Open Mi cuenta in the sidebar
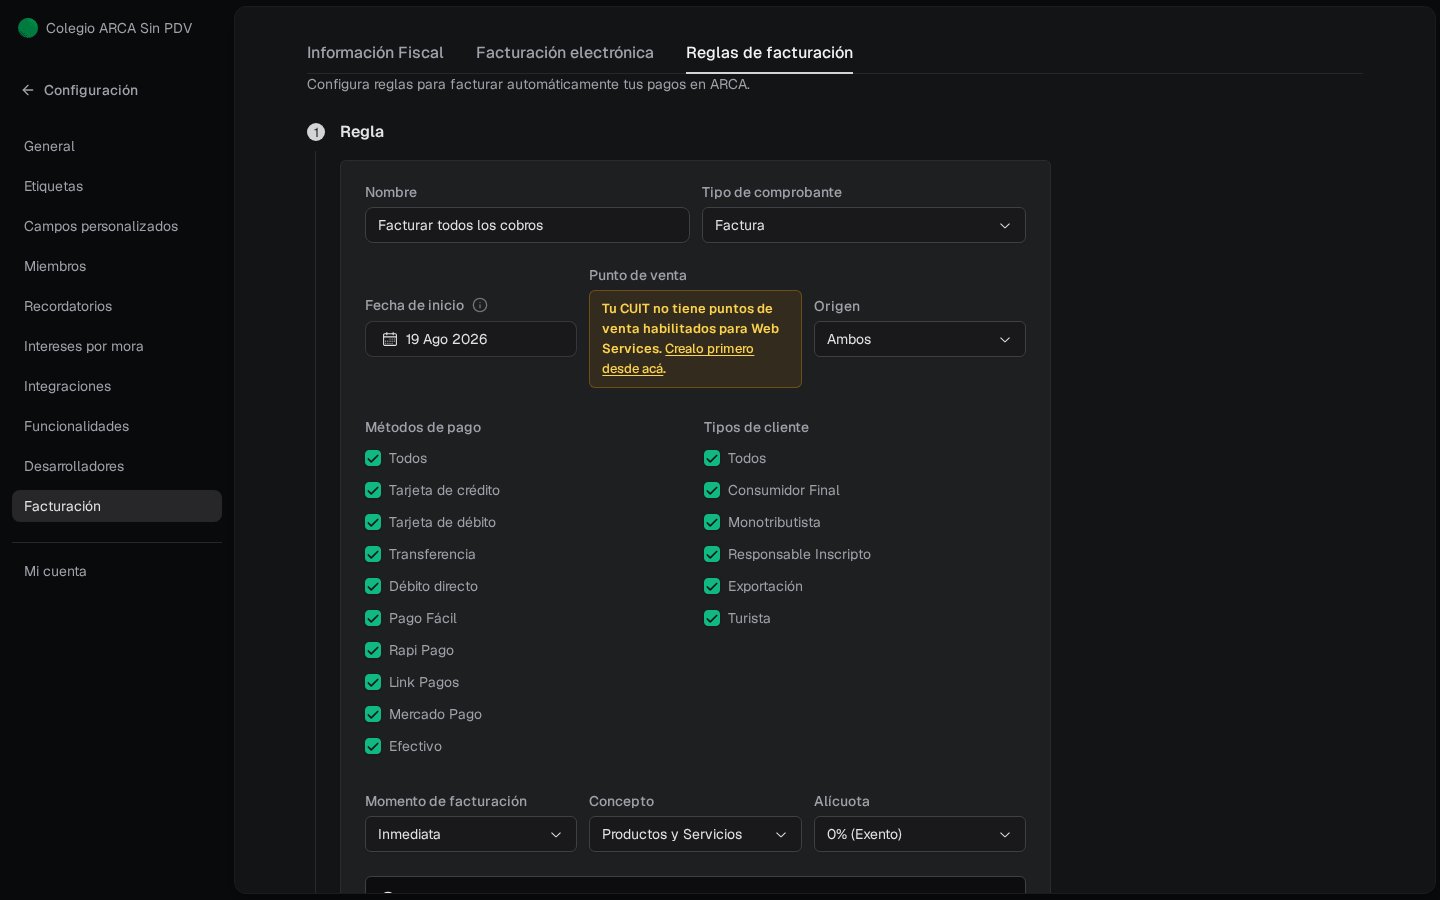Screen dimensions: 1440x900 click(117, 571)
